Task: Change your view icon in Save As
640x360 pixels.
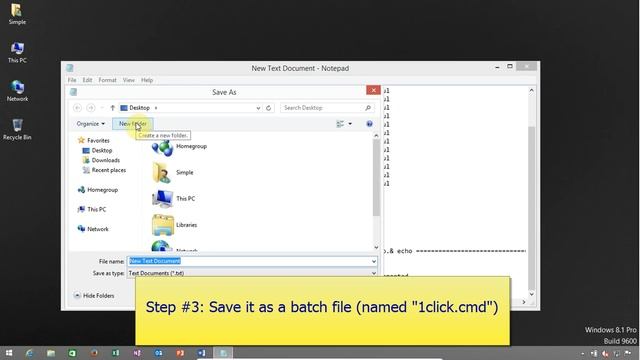Action: tap(340, 124)
